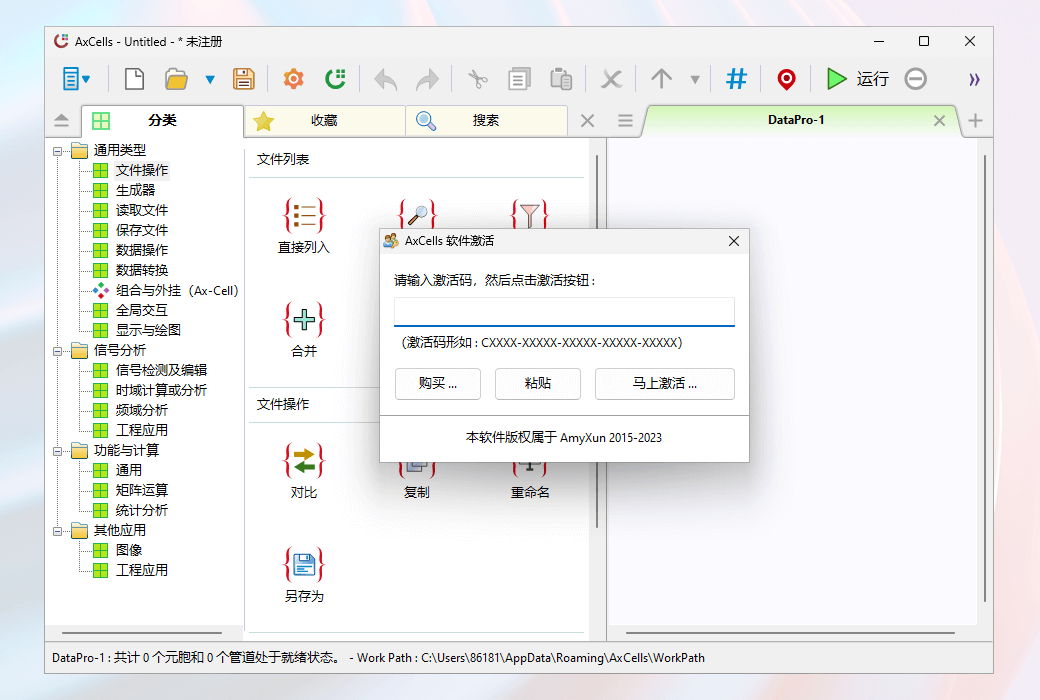Click the scissors cut icon
Image resolution: width=1040 pixels, height=700 pixels.
(x=477, y=79)
